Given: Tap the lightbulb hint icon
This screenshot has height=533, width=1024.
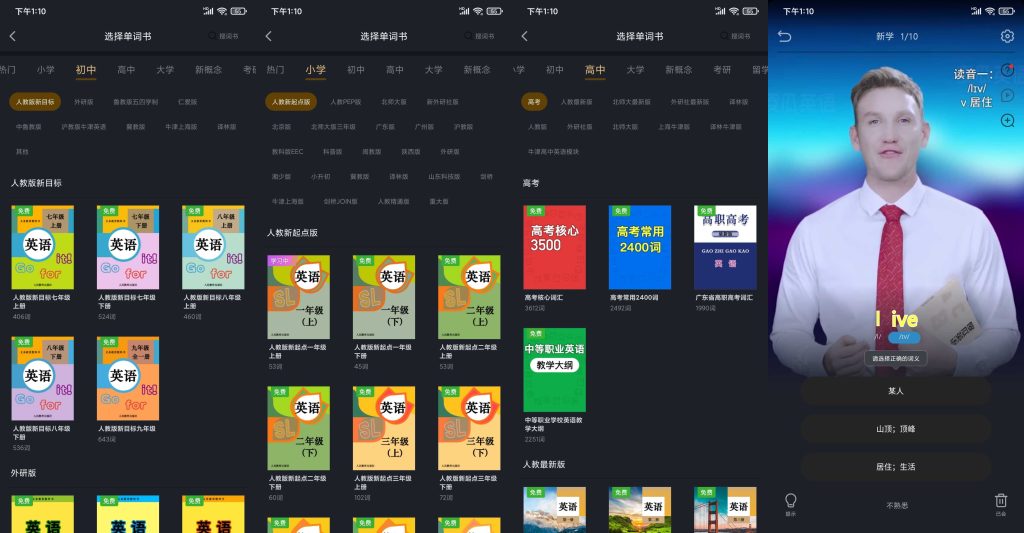Looking at the screenshot, I should 790,503.
